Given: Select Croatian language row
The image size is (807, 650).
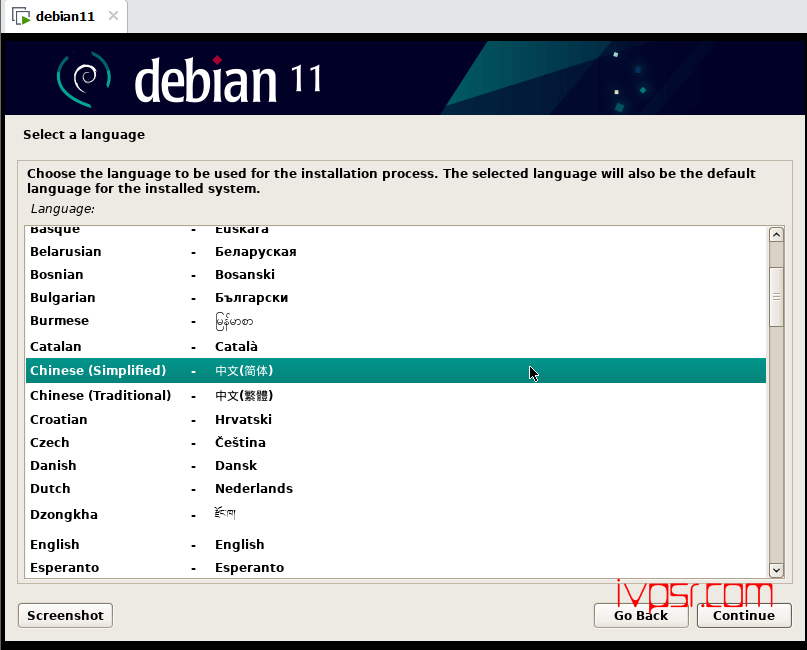Looking at the screenshot, I should click(x=396, y=419).
